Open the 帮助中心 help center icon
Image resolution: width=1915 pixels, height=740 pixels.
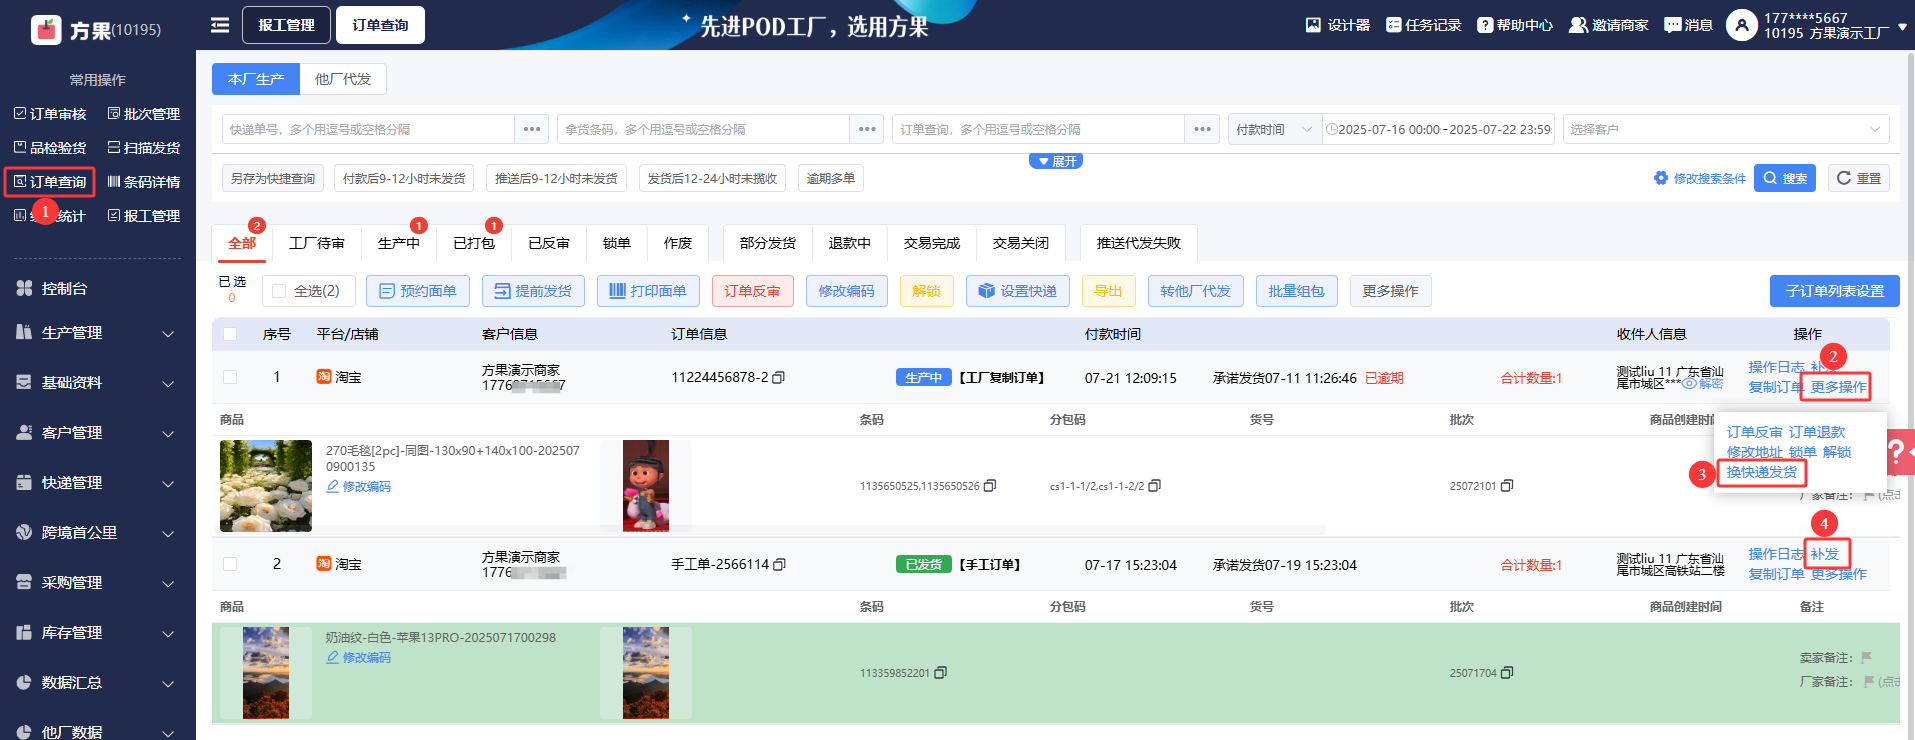1485,25
